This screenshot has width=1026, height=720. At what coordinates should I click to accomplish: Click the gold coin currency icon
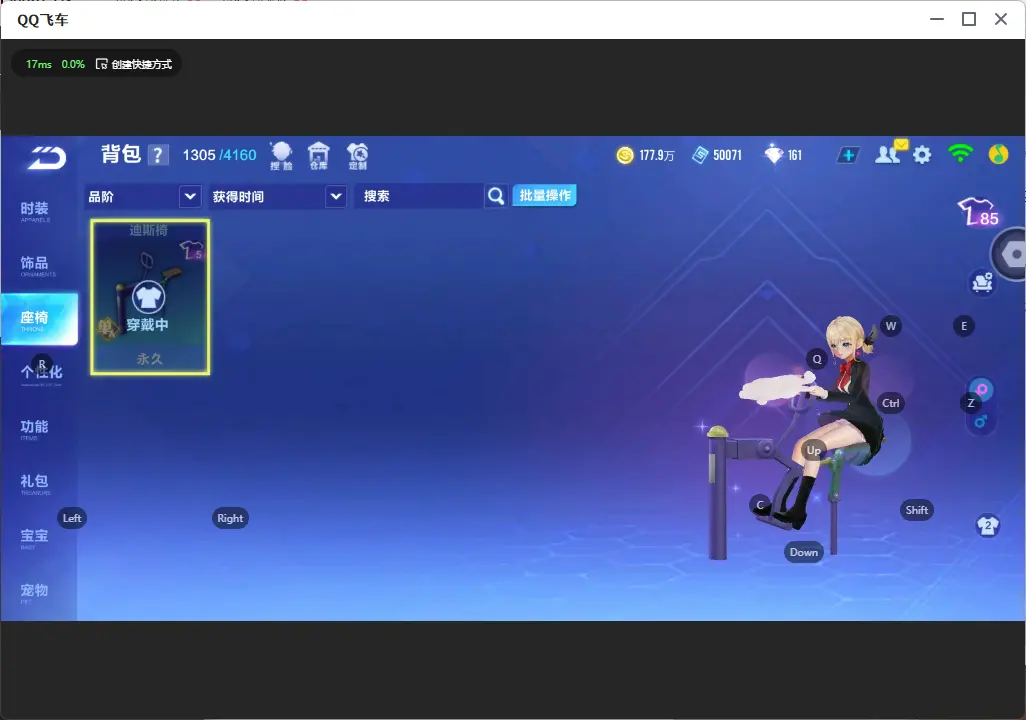pos(625,155)
